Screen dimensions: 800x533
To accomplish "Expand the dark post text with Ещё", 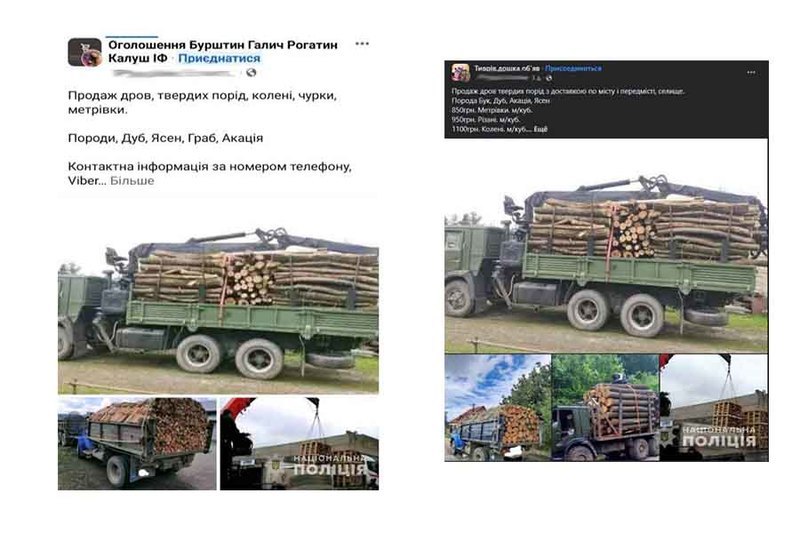I will tap(541, 130).
